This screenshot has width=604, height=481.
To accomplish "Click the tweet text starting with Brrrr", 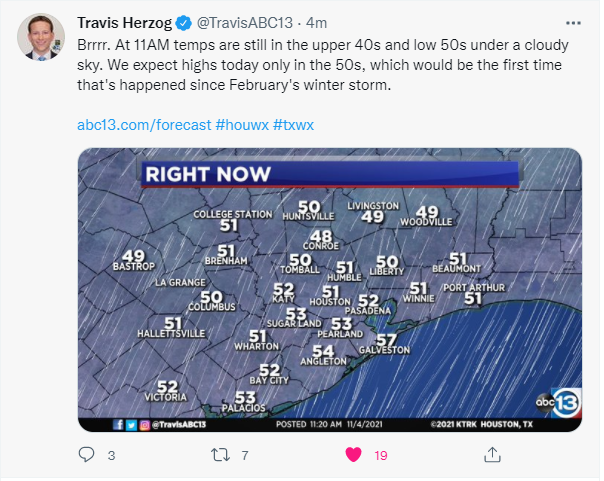I will tap(320, 65).
